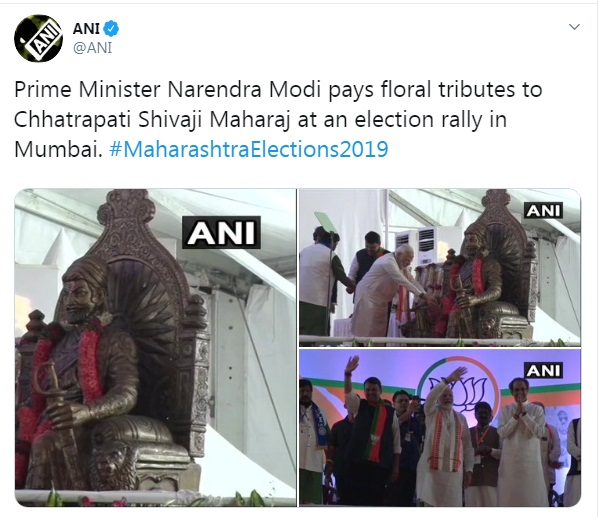Click the lion carving at the throne base
This screenshot has height=517, width=598.
click(x=114, y=464)
